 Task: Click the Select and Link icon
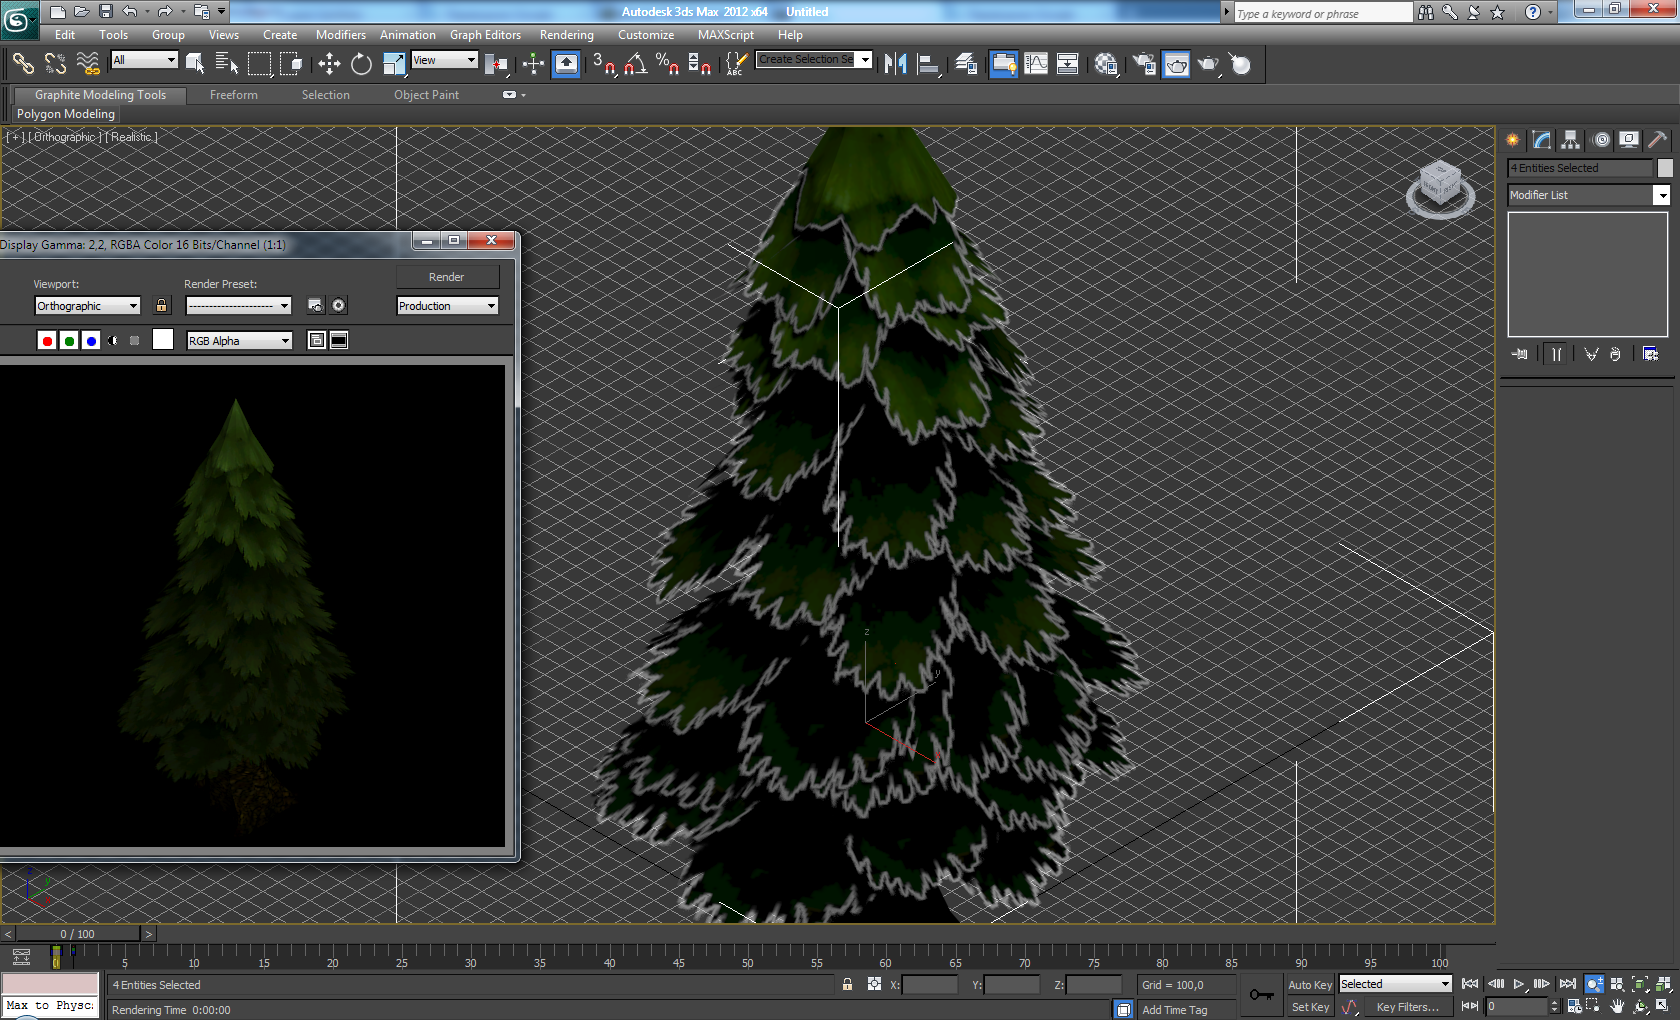pos(23,65)
